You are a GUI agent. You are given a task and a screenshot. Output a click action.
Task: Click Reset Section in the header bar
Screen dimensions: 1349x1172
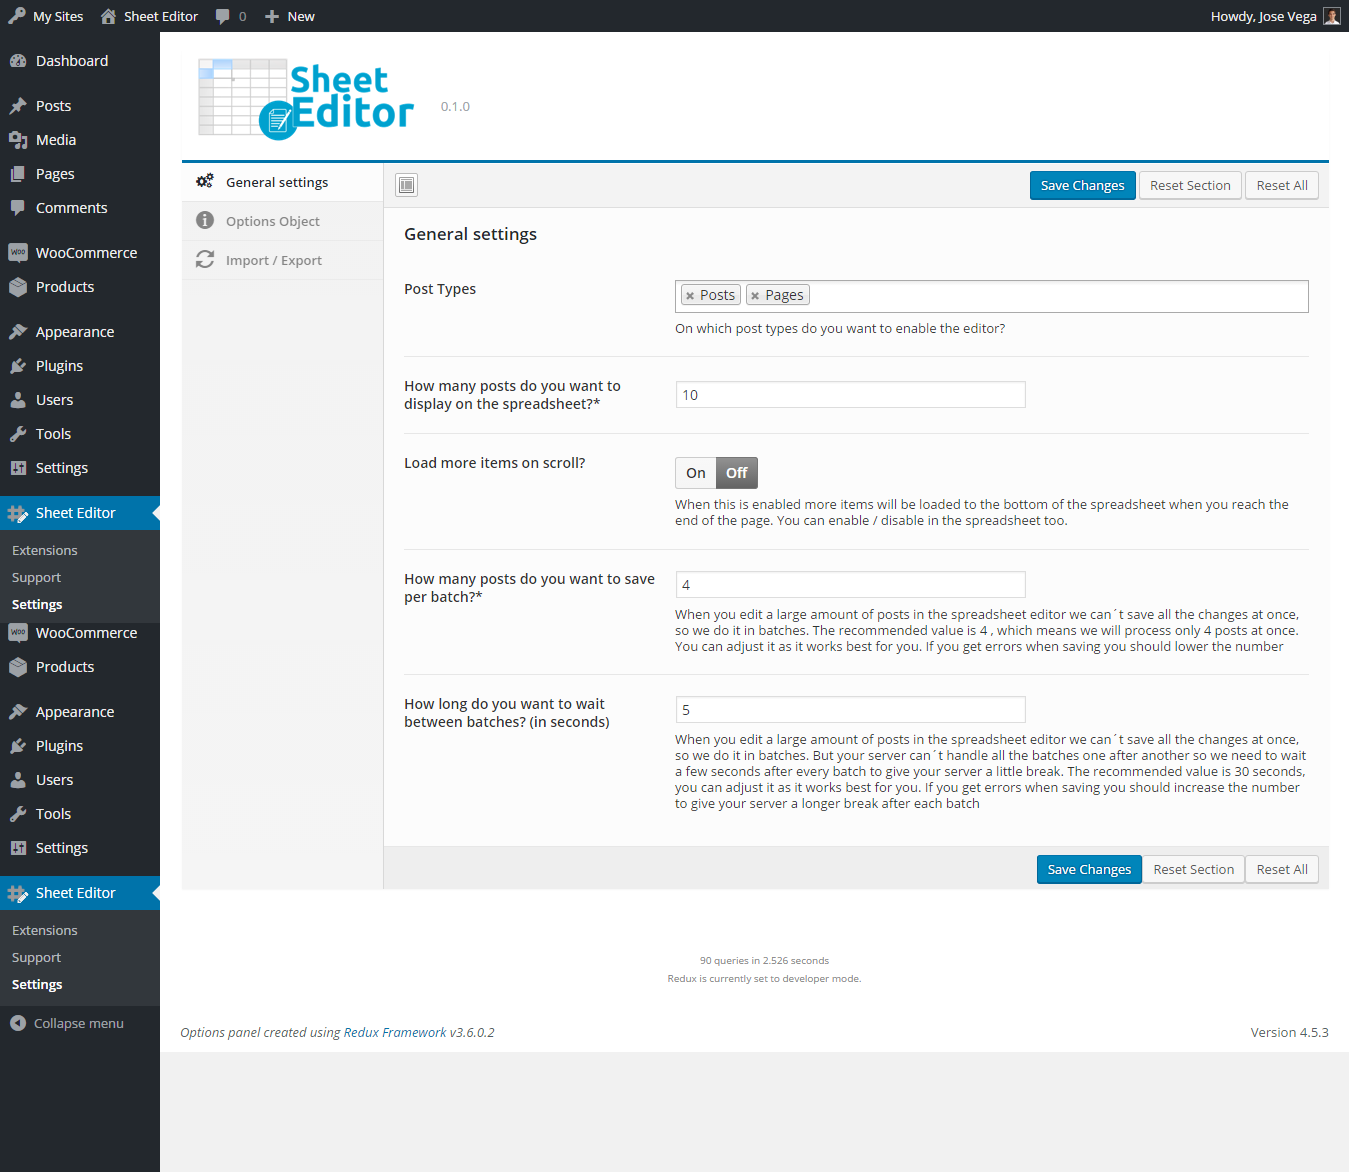1190,185
